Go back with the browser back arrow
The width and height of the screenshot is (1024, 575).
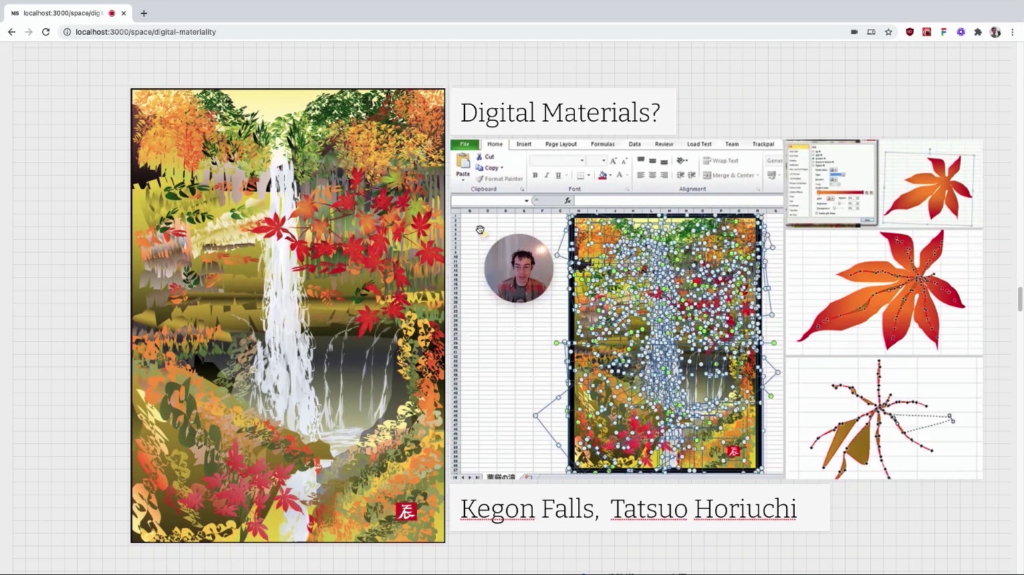coord(11,31)
